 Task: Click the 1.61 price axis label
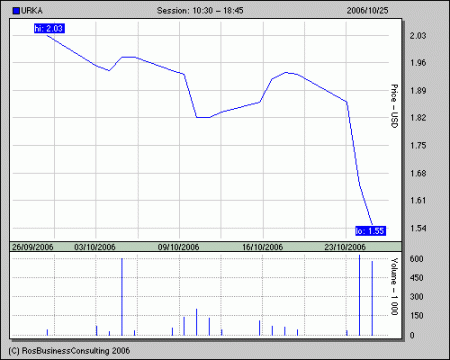(418, 200)
